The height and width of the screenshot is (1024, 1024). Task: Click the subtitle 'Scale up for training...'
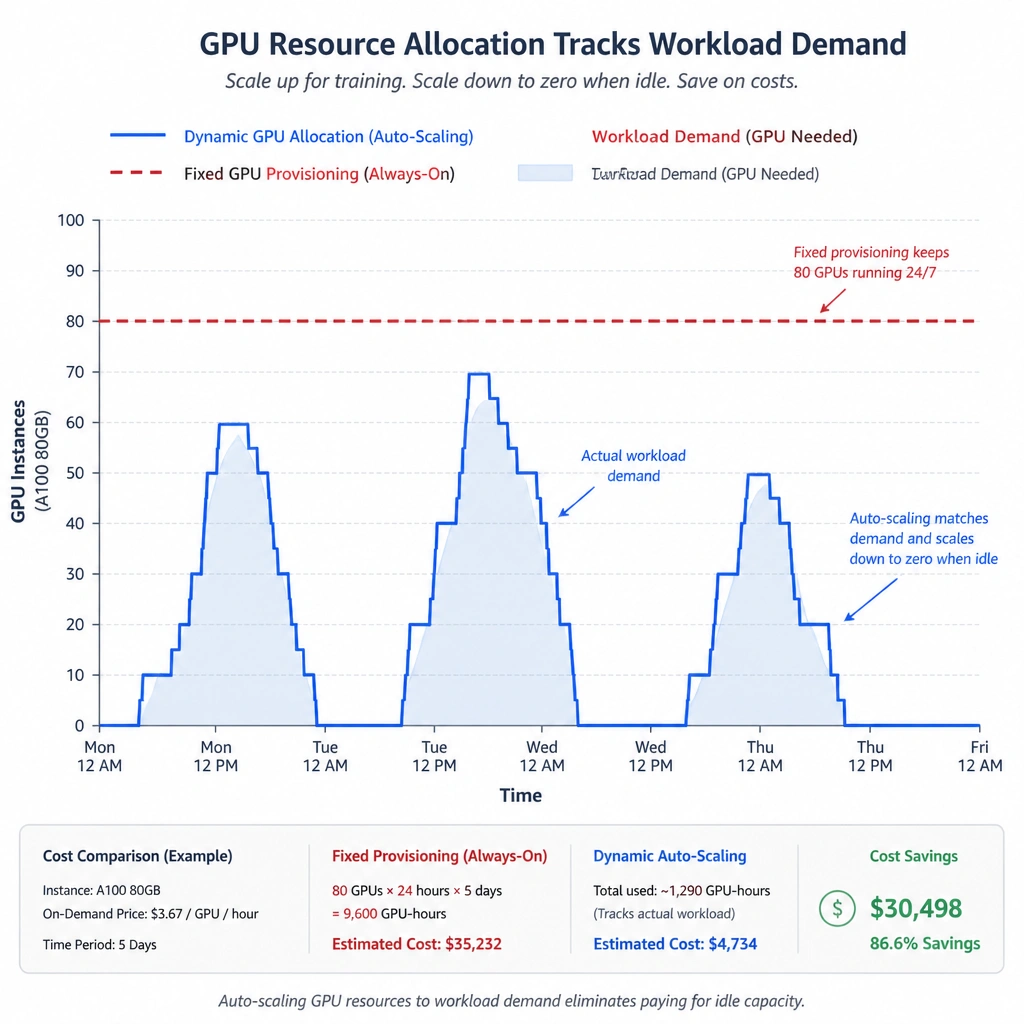pos(512,81)
